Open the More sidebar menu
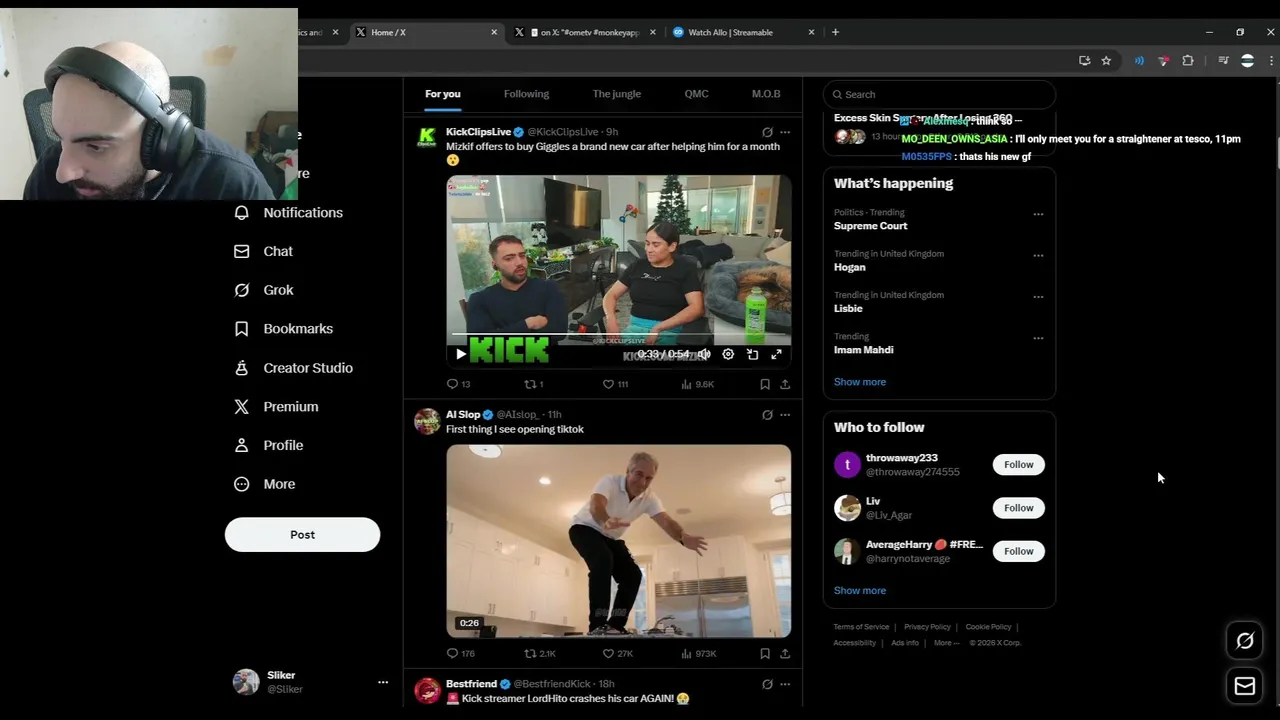This screenshot has height=720, width=1280. [x=265, y=484]
